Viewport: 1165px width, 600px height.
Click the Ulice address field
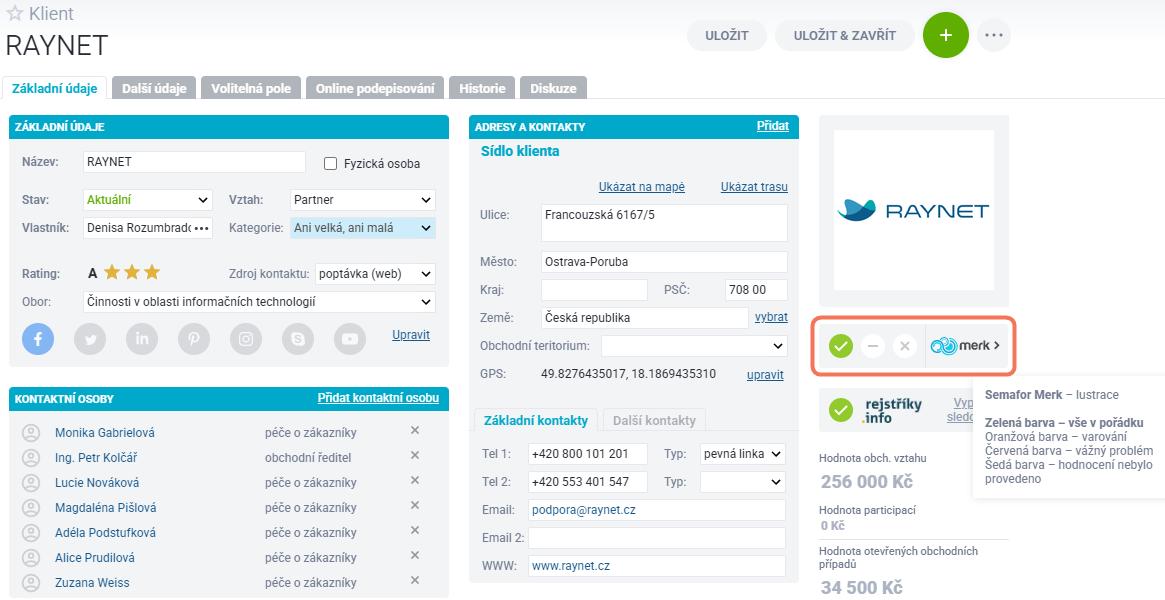tap(664, 223)
